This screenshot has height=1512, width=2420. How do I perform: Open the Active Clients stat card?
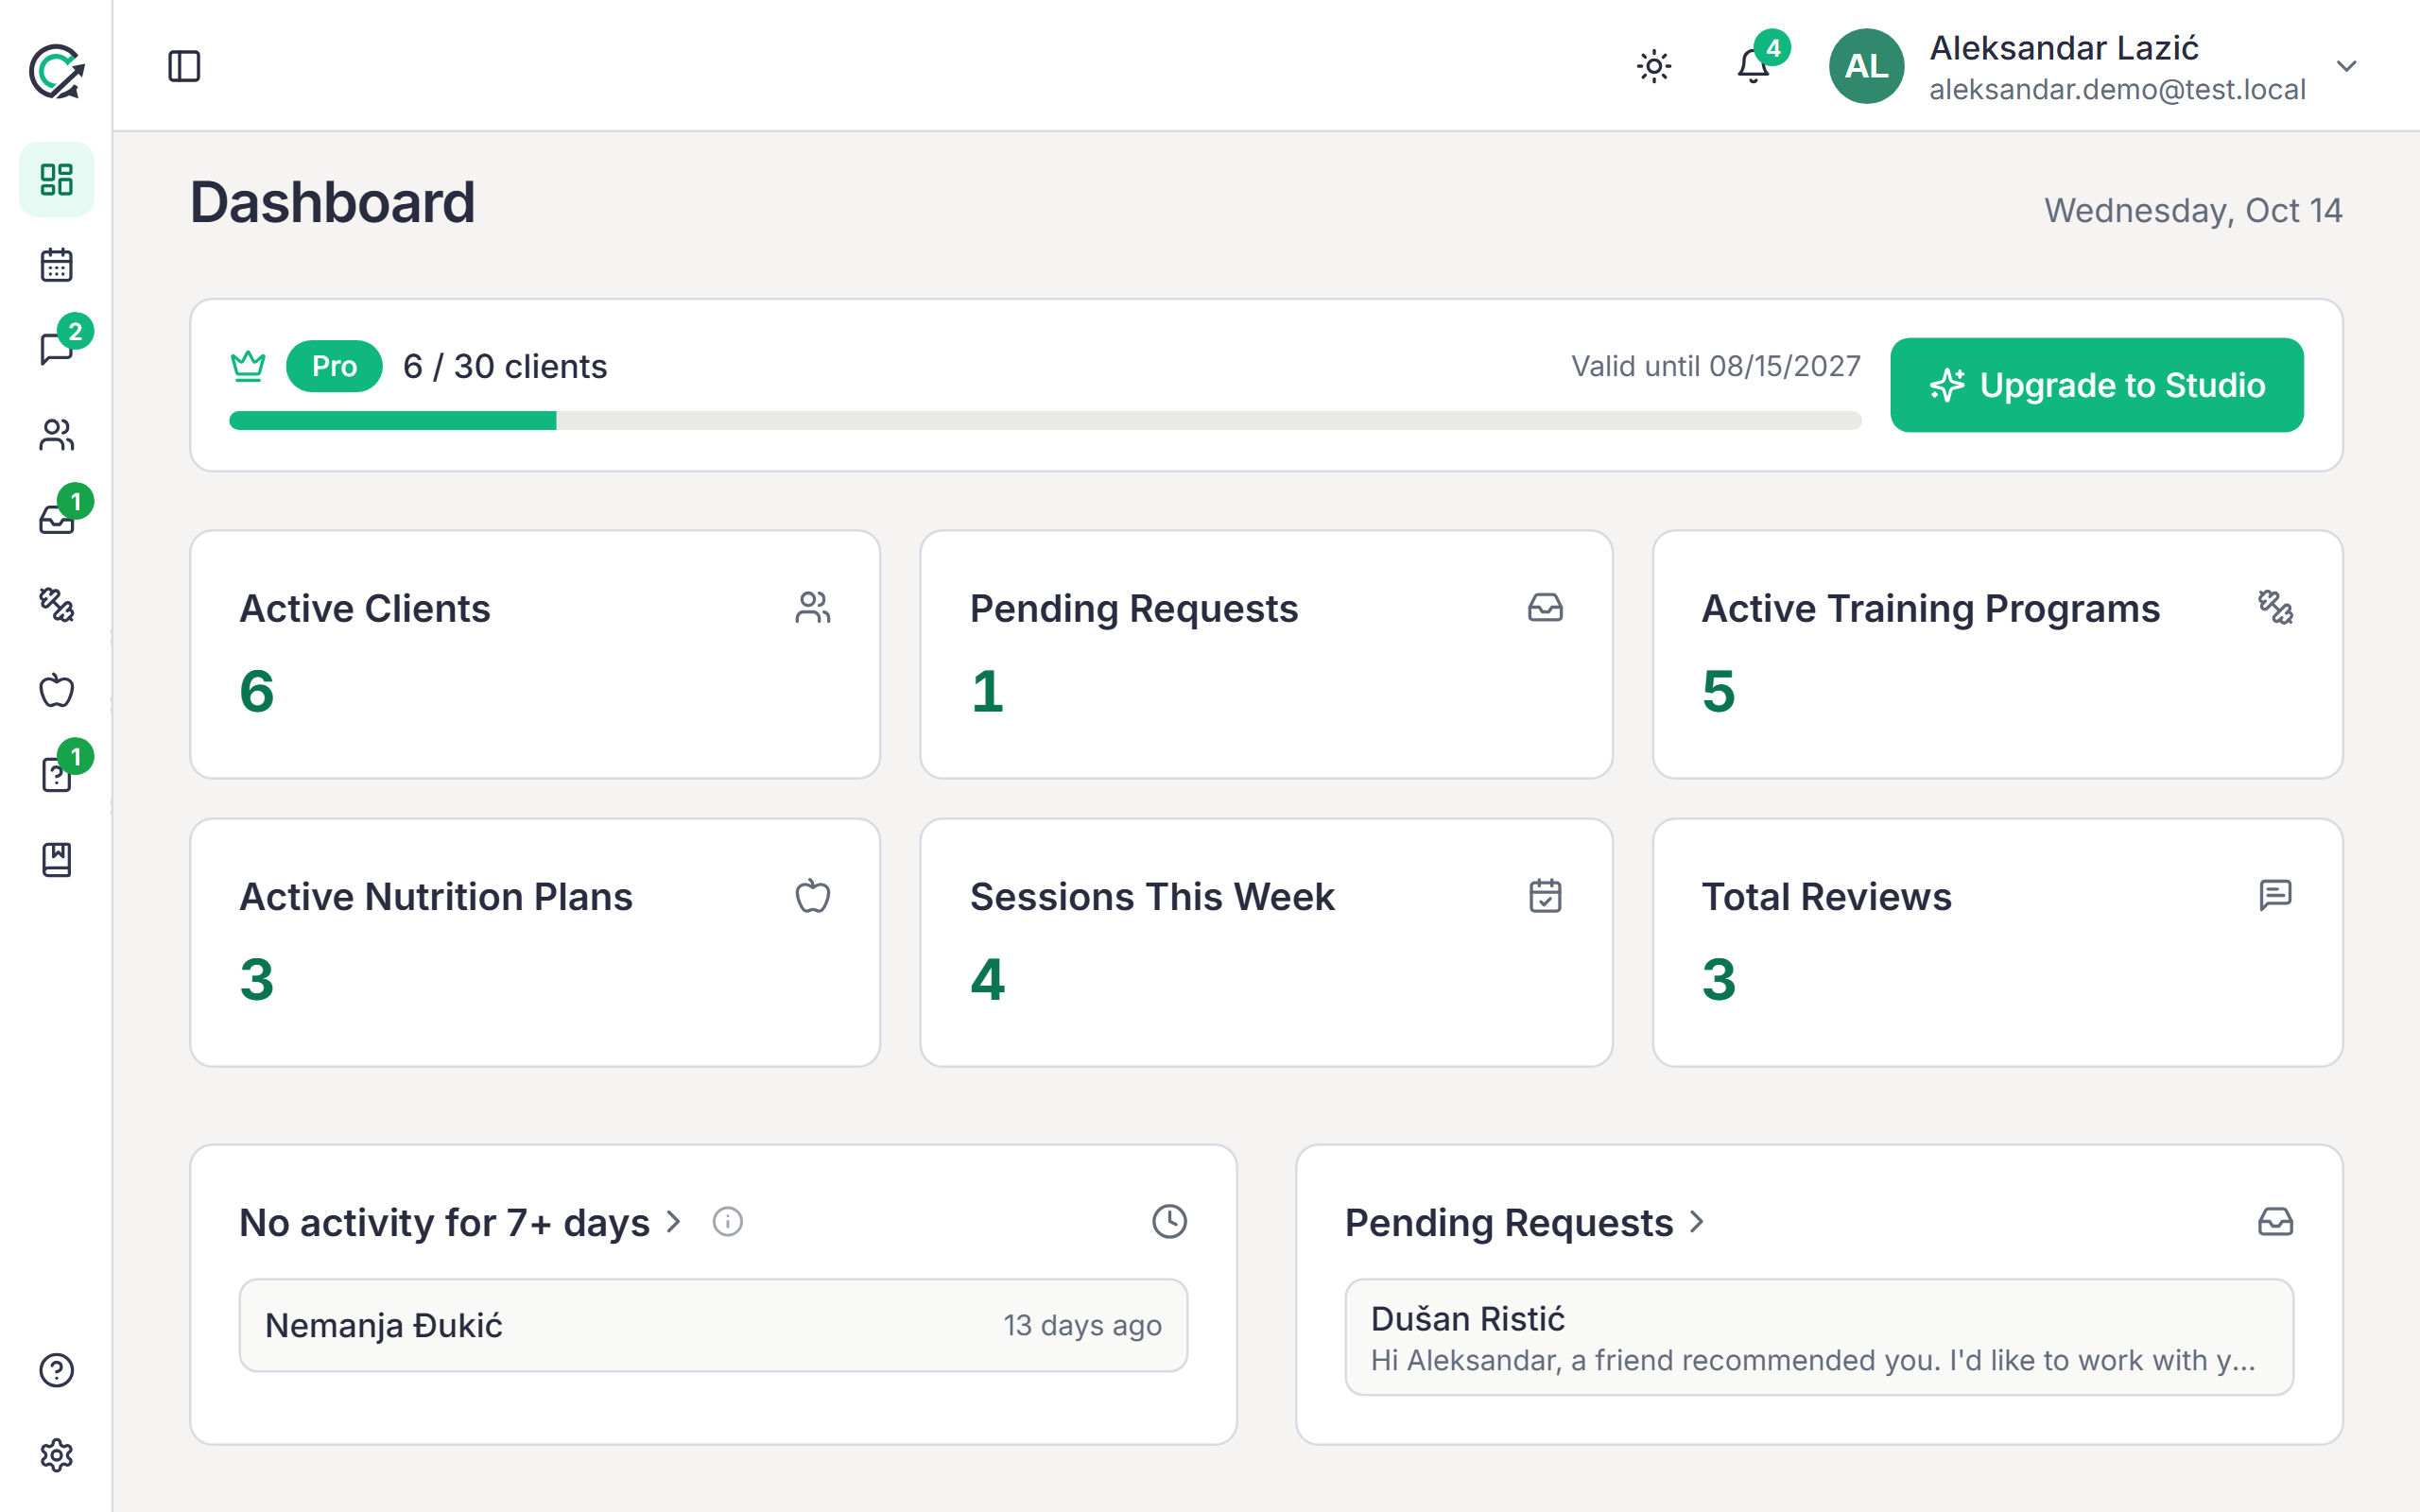pos(535,654)
